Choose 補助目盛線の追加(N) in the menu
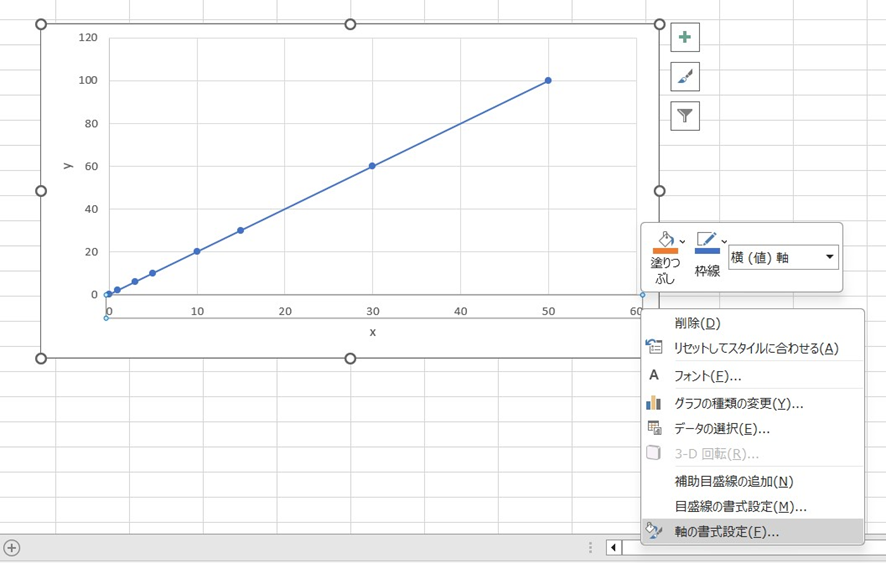Viewport: 886px width, 563px height. (733, 481)
